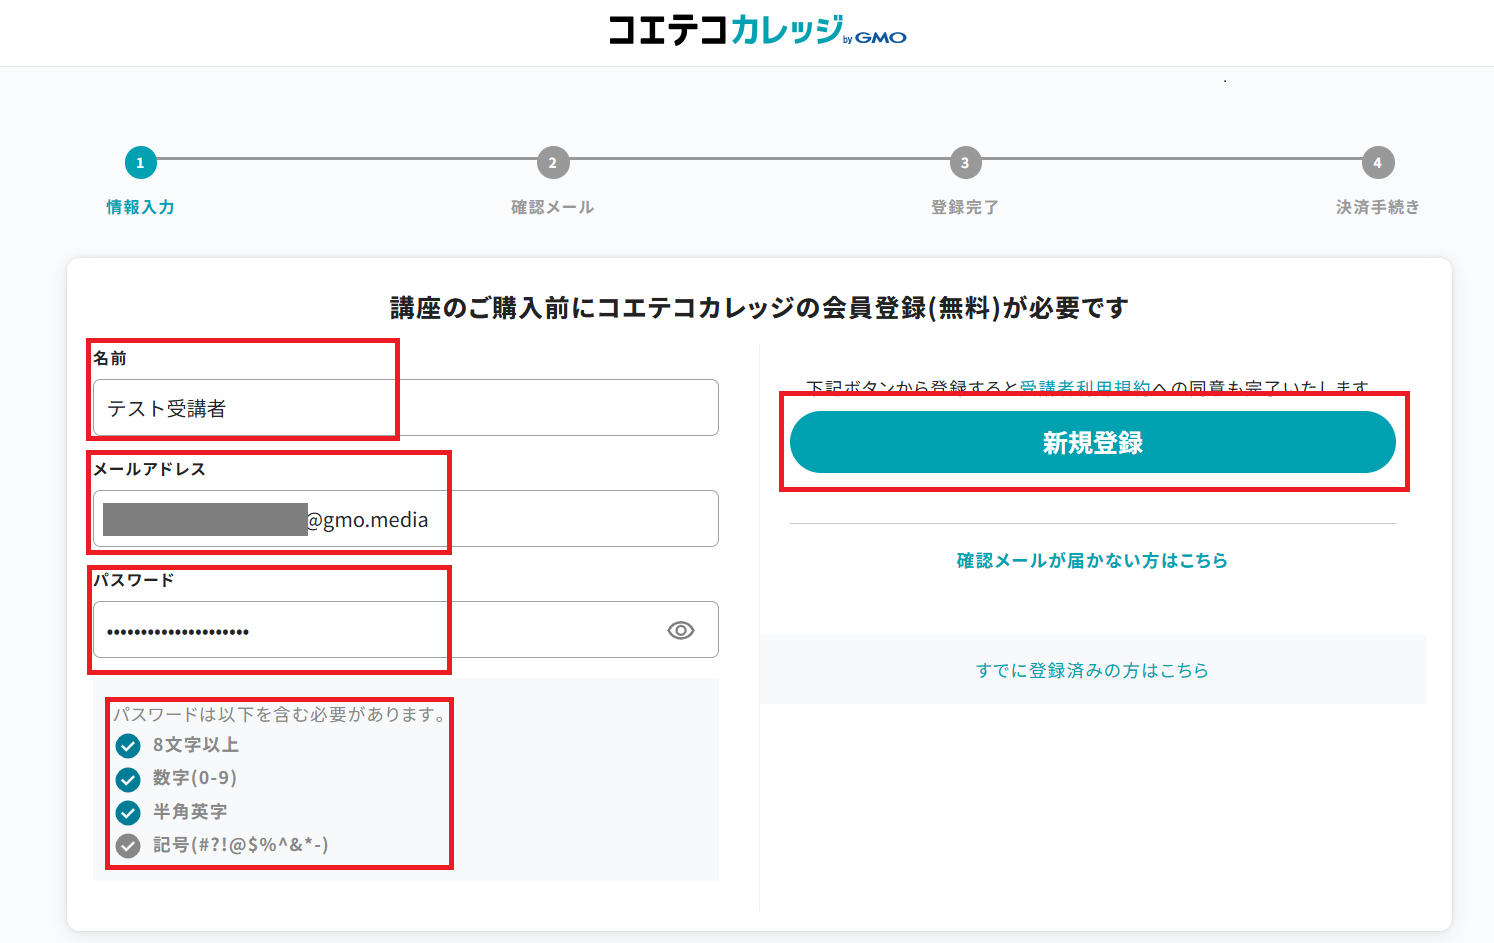Focus the 名前 name input field
Image resolution: width=1494 pixels, height=943 pixels.
(x=405, y=408)
